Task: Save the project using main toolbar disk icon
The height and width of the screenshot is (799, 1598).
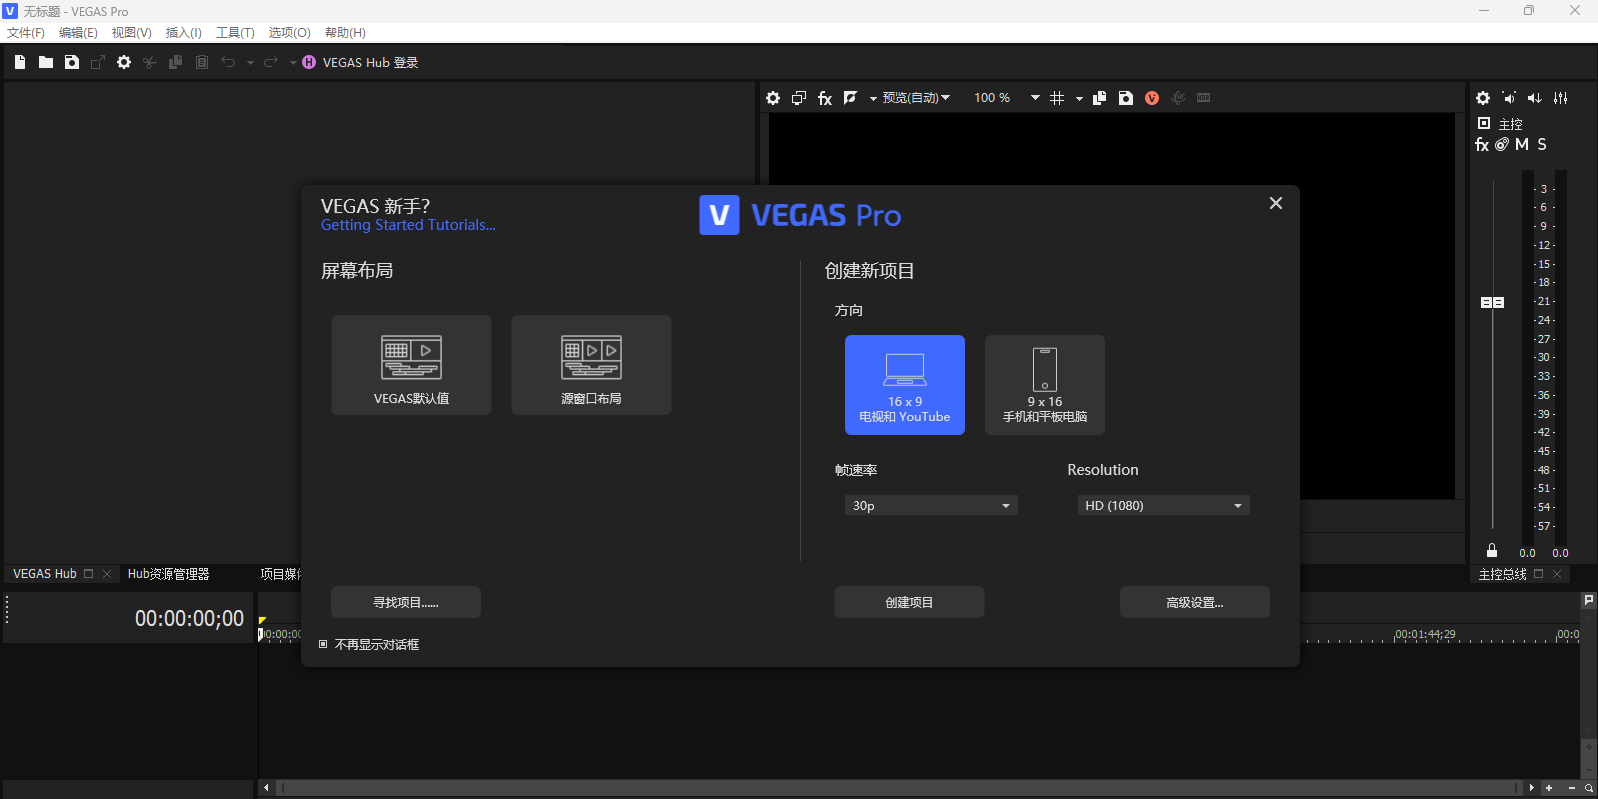Action: [72, 62]
